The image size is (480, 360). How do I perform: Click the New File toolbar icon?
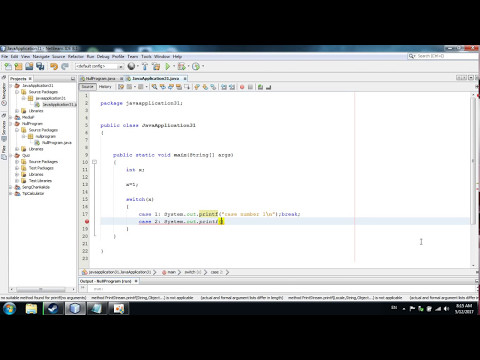tap(8, 66)
